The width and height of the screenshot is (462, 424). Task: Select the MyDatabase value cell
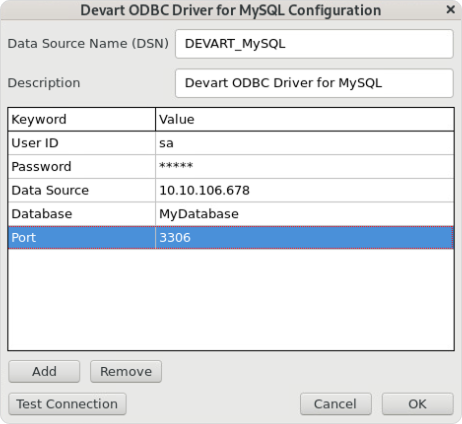[x=305, y=214]
